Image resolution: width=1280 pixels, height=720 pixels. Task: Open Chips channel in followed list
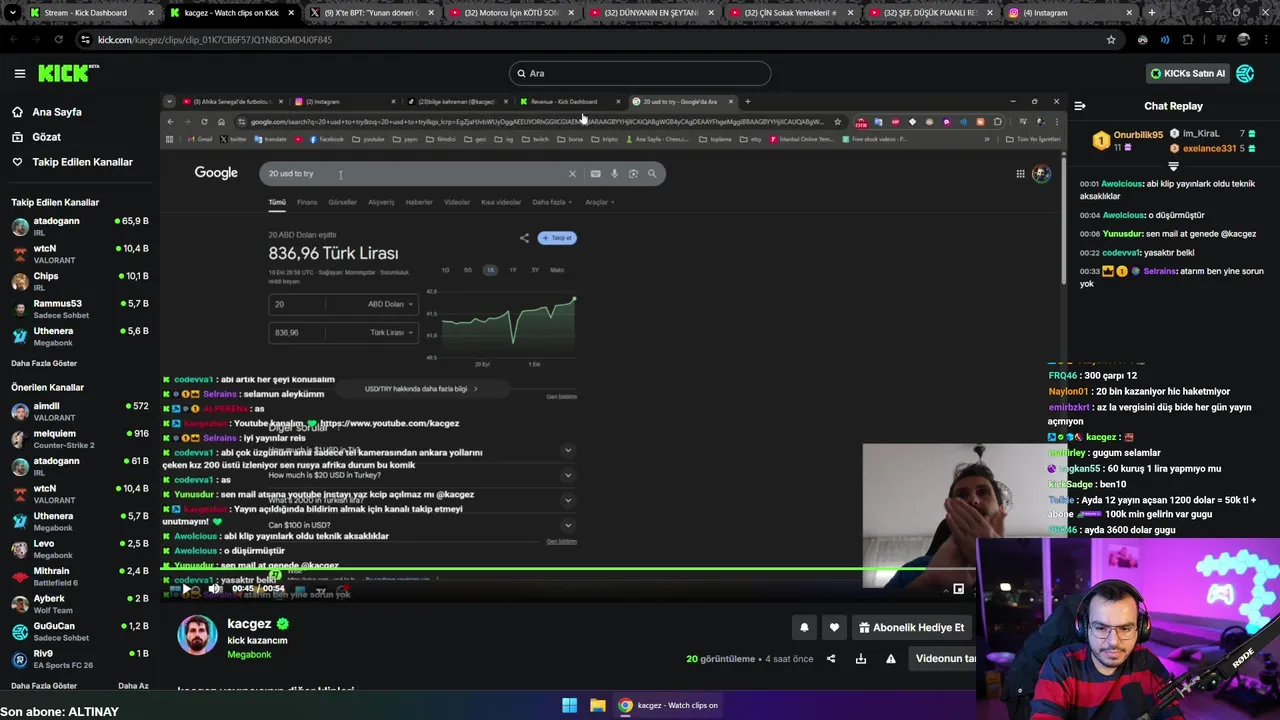pyautogui.click(x=80, y=282)
